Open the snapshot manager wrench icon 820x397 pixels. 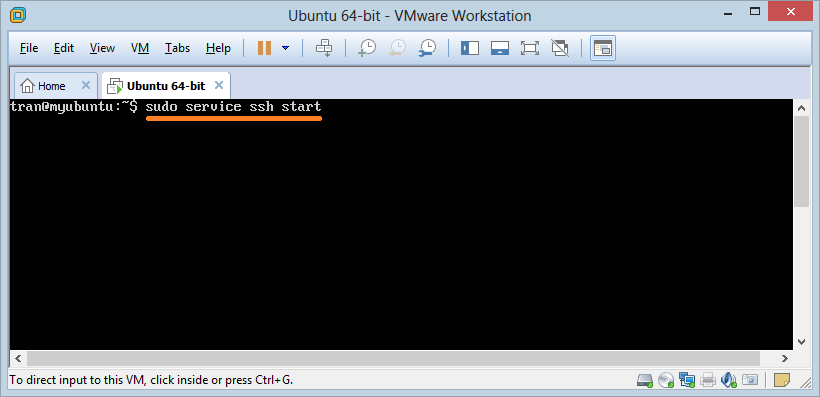point(427,48)
